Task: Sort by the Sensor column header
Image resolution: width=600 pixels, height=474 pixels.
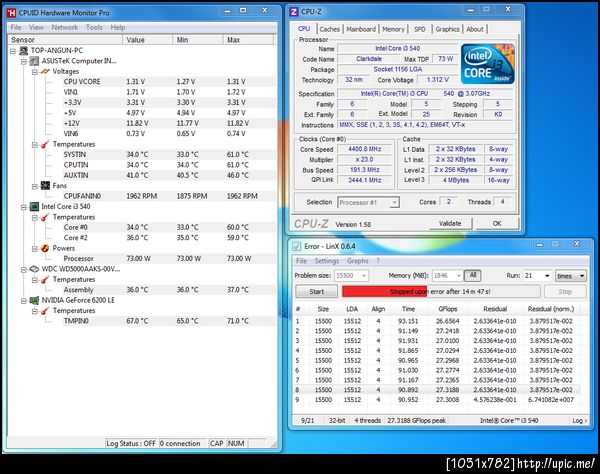Action: (65, 40)
